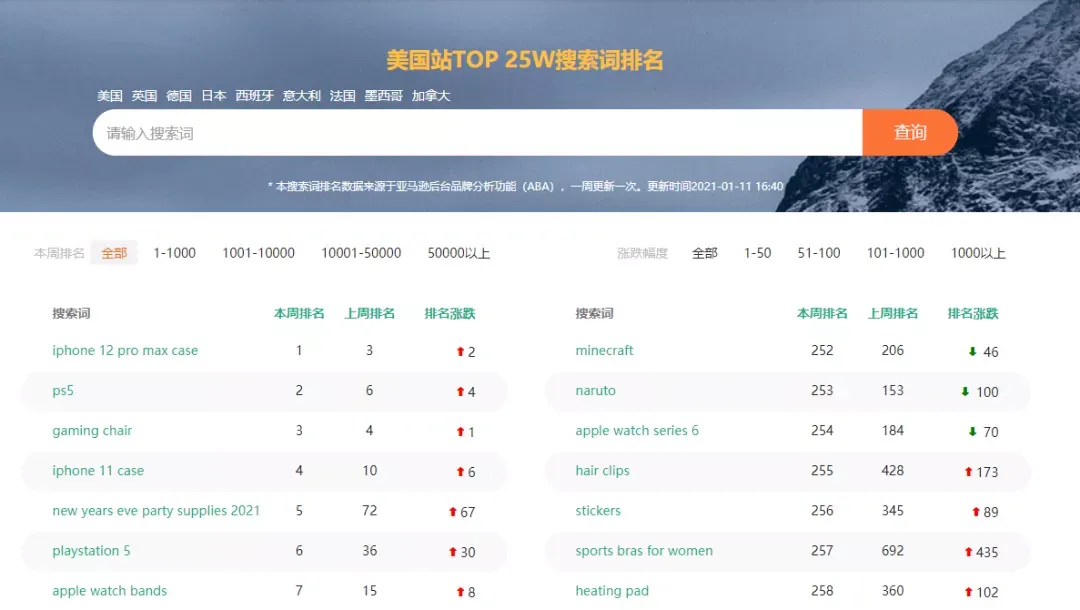1080x610 pixels.
Task: Open the iphone 11 case keyword
Action: click(98, 470)
